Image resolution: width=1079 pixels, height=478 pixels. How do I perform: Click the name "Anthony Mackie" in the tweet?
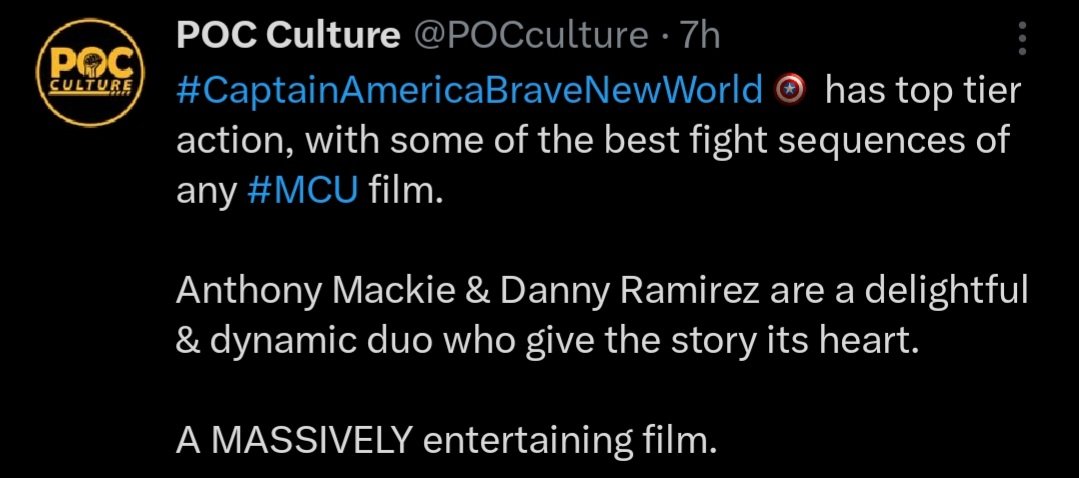296,292
